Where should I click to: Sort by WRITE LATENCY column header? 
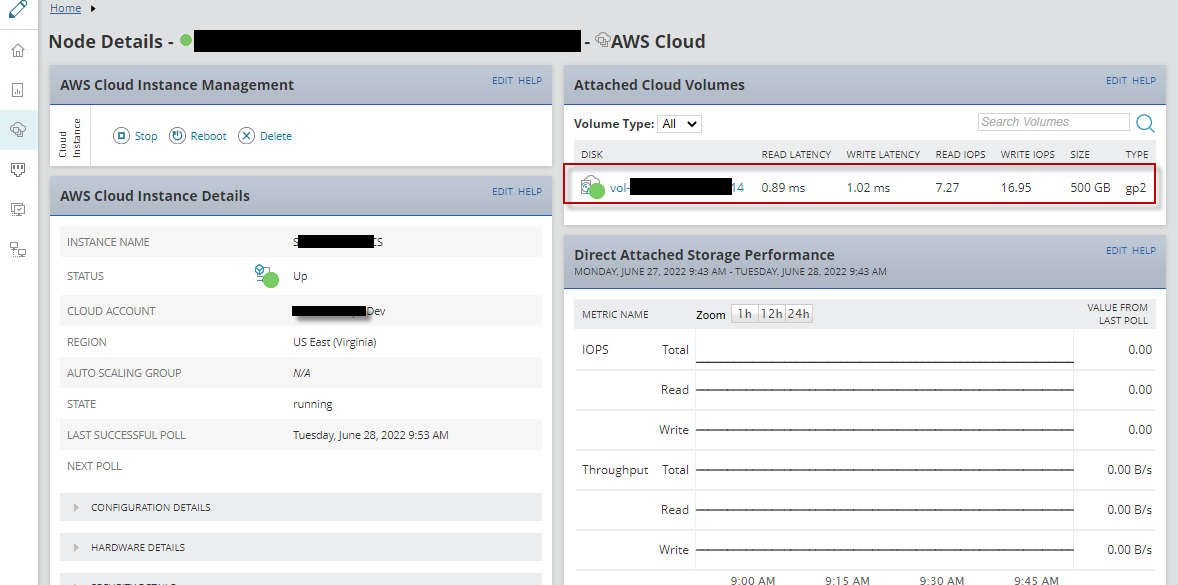(884, 154)
